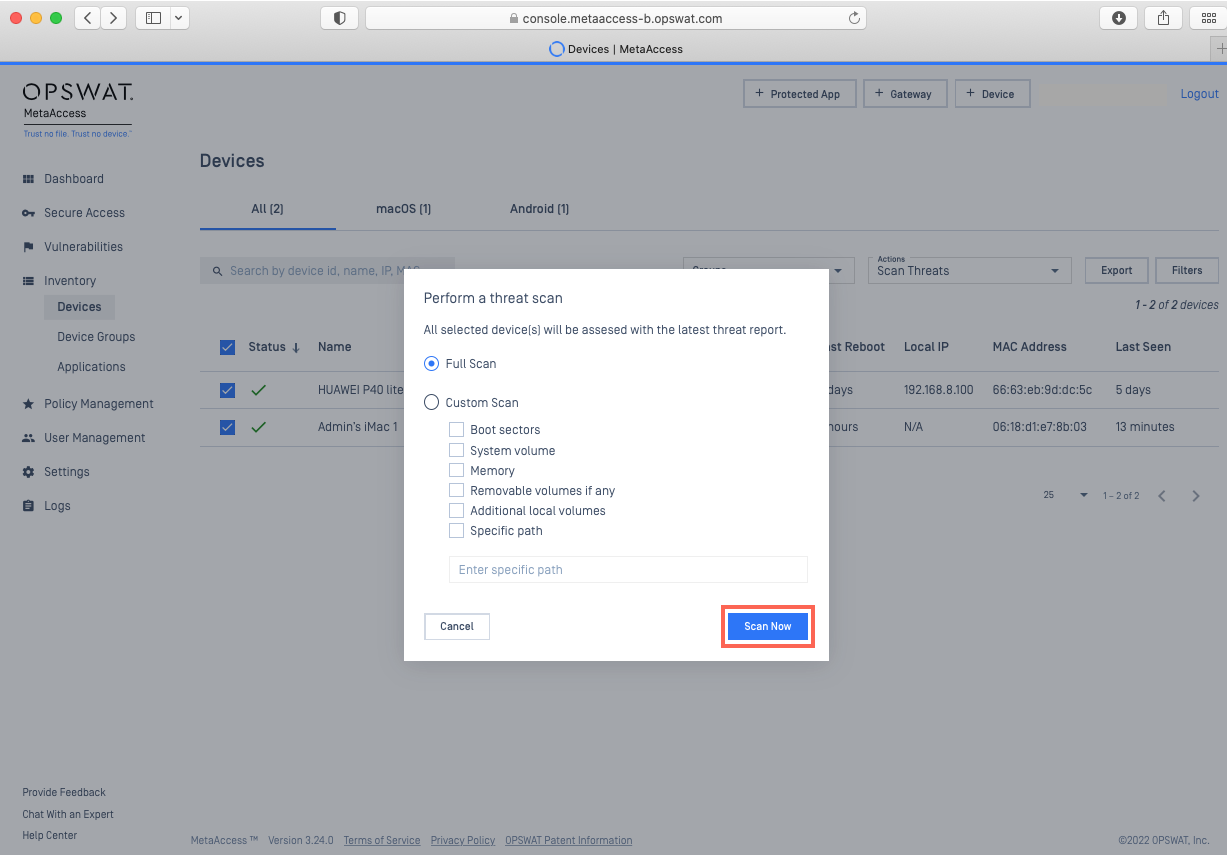Check Removable volumes if any checkbox
1227x855 pixels.
(456, 491)
